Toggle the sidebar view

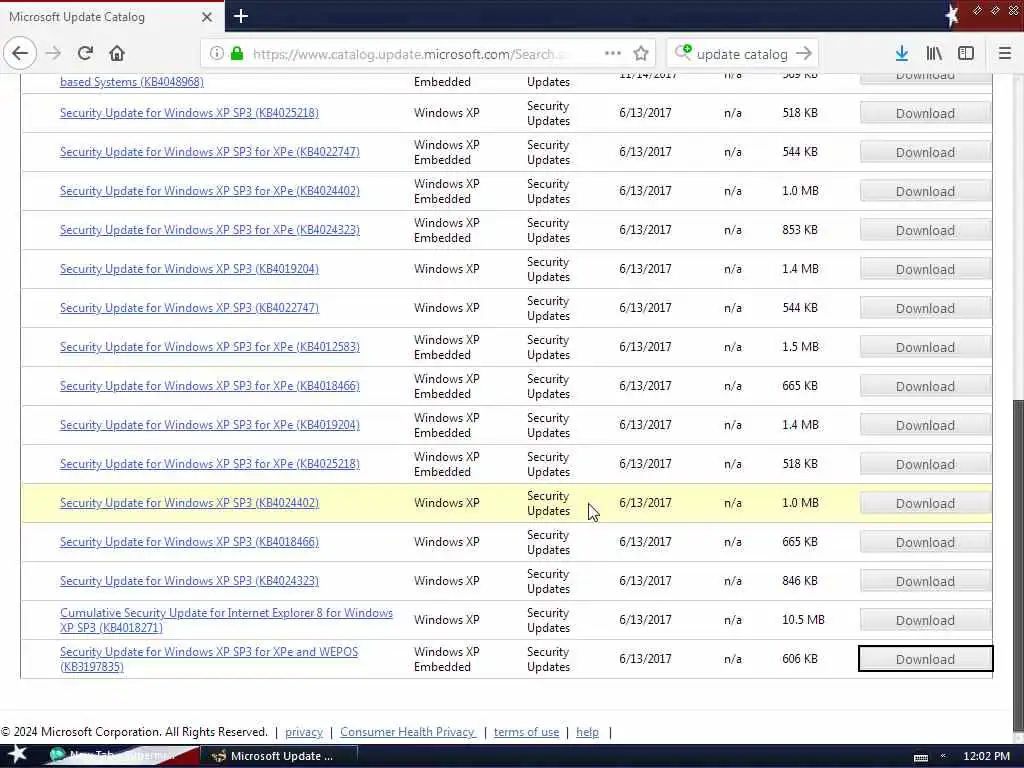tap(966, 54)
